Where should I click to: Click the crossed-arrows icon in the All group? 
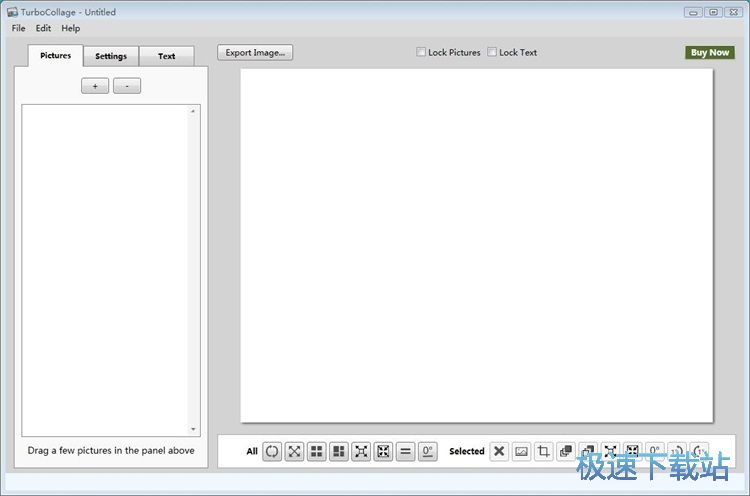294,451
